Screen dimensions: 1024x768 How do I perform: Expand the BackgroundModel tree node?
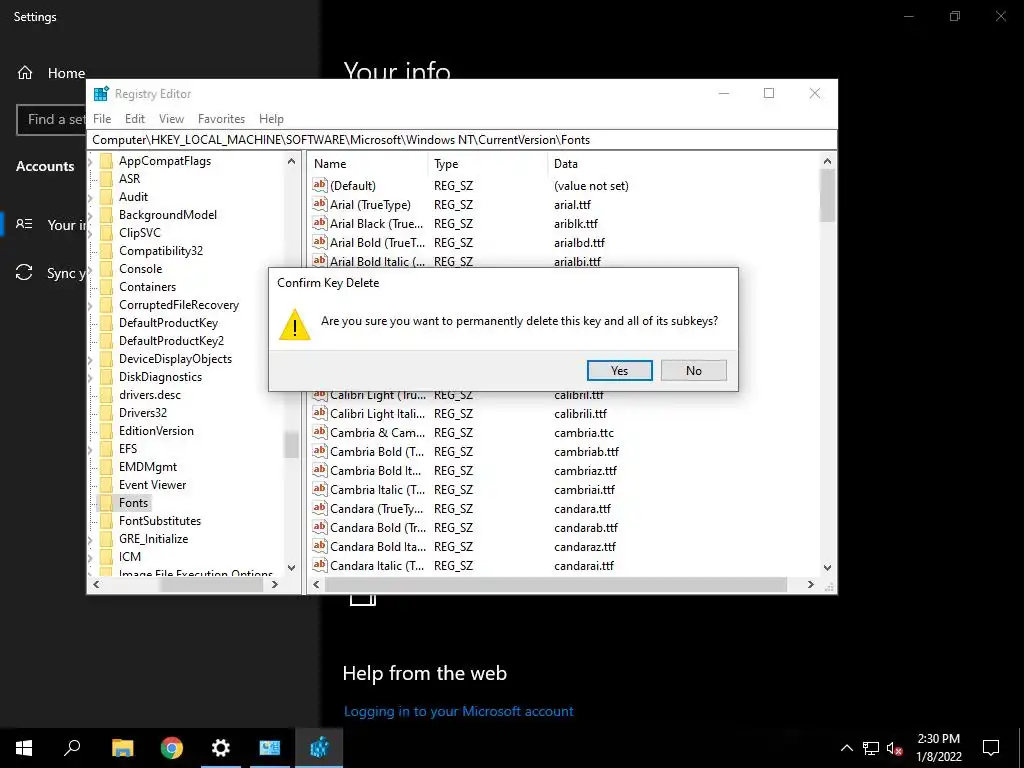click(91, 215)
